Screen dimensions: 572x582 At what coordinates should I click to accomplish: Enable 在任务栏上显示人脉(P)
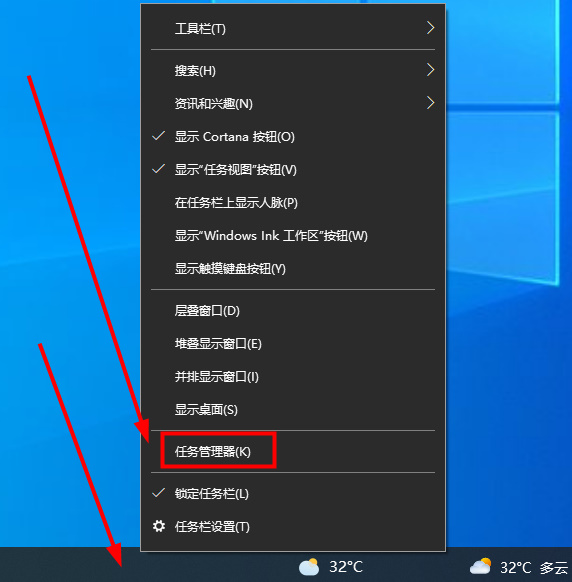(x=292, y=203)
